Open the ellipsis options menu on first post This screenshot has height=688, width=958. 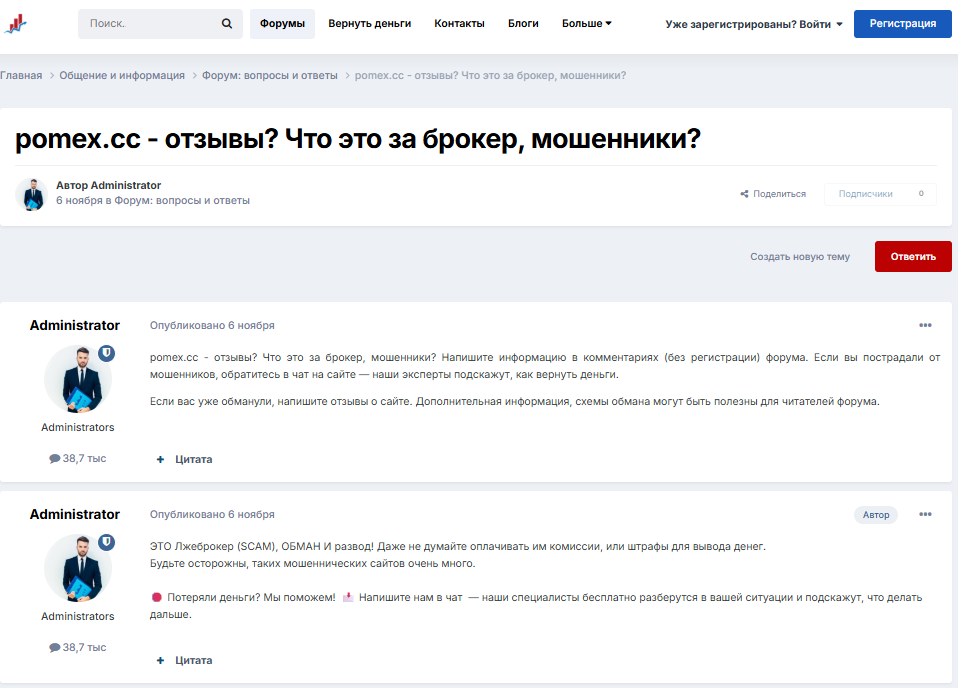pyautogui.click(x=925, y=324)
